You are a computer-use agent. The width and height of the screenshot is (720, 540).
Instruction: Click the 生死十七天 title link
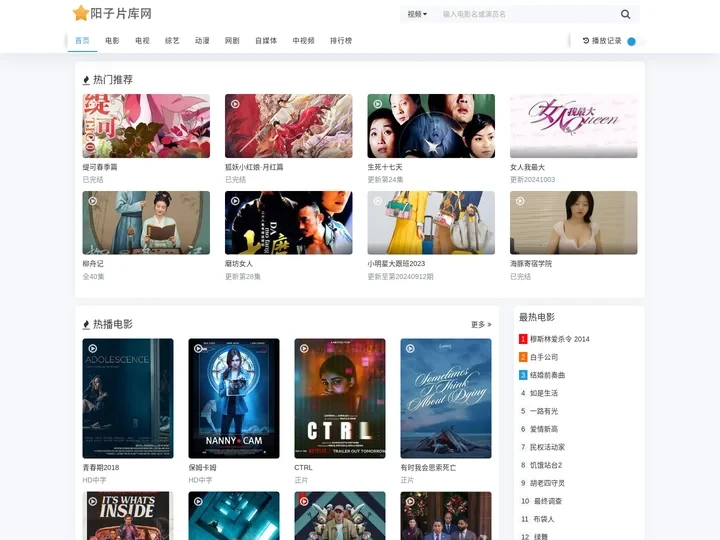click(x=385, y=167)
